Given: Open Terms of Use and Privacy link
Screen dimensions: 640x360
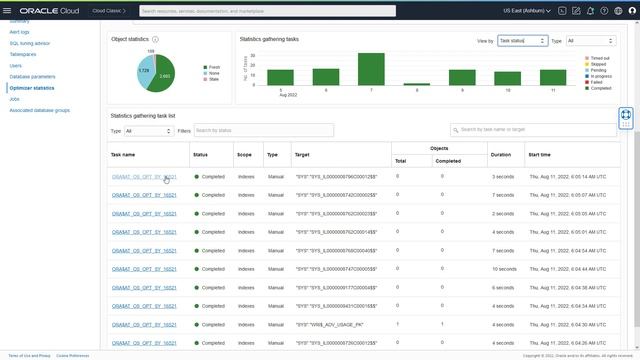Looking at the screenshot, I should pyautogui.click(x=29, y=356).
